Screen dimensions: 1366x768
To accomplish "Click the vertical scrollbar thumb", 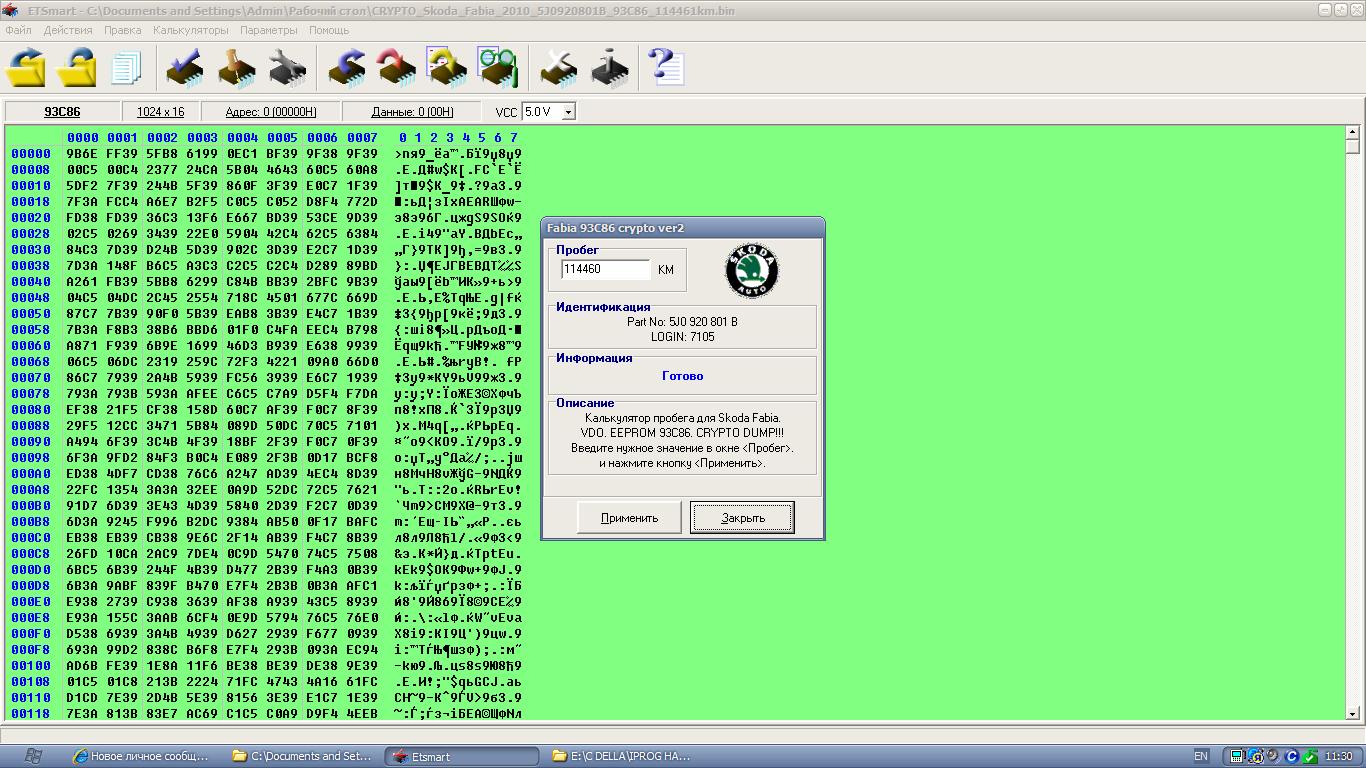I will click(1352, 146).
